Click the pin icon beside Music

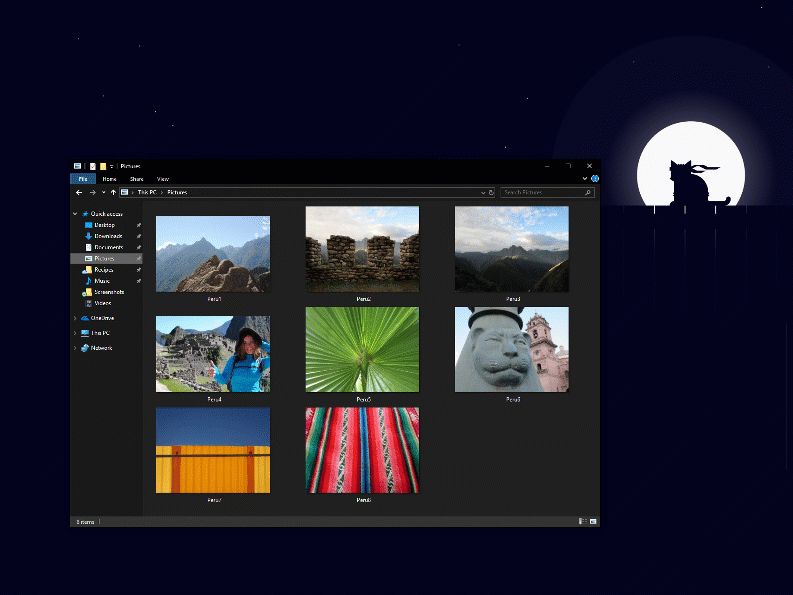139,281
